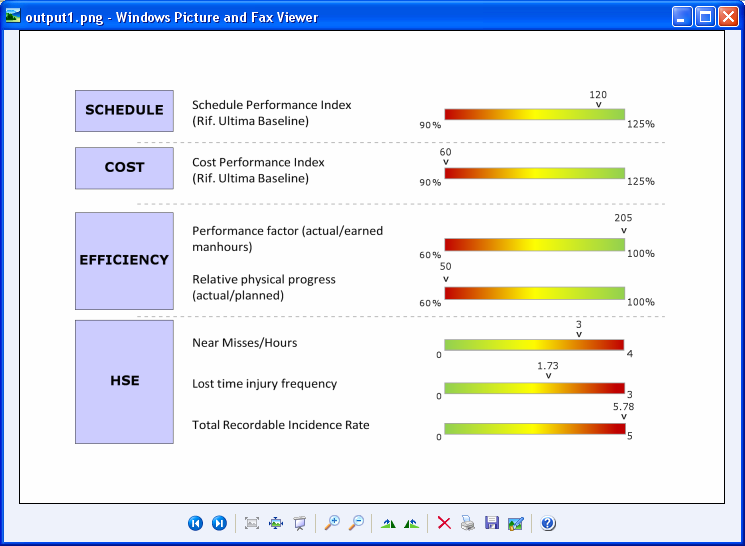Go to the previous image
Image resolution: width=745 pixels, height=546 pixels.
click(x=196, y=523)
